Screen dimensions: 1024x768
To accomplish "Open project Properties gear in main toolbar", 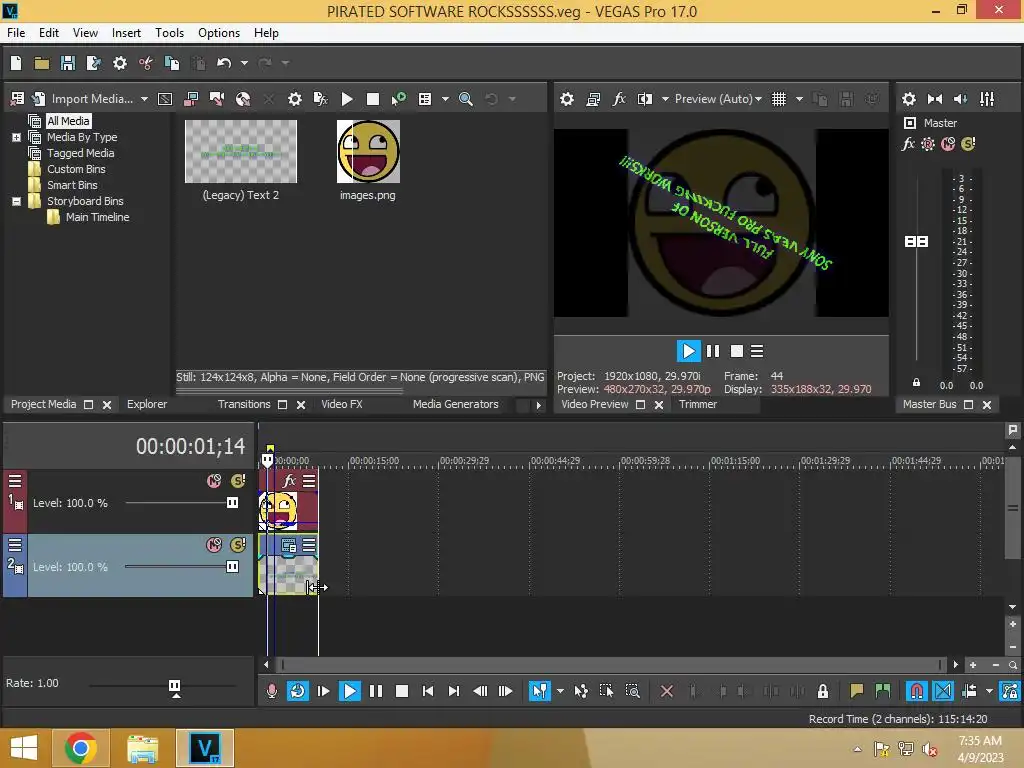I will click(120, 63).
